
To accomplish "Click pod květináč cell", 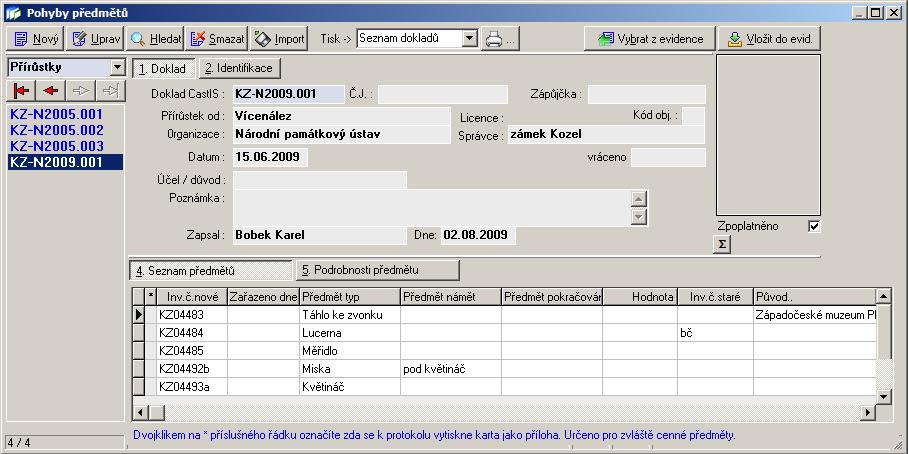I will (451, 369).
